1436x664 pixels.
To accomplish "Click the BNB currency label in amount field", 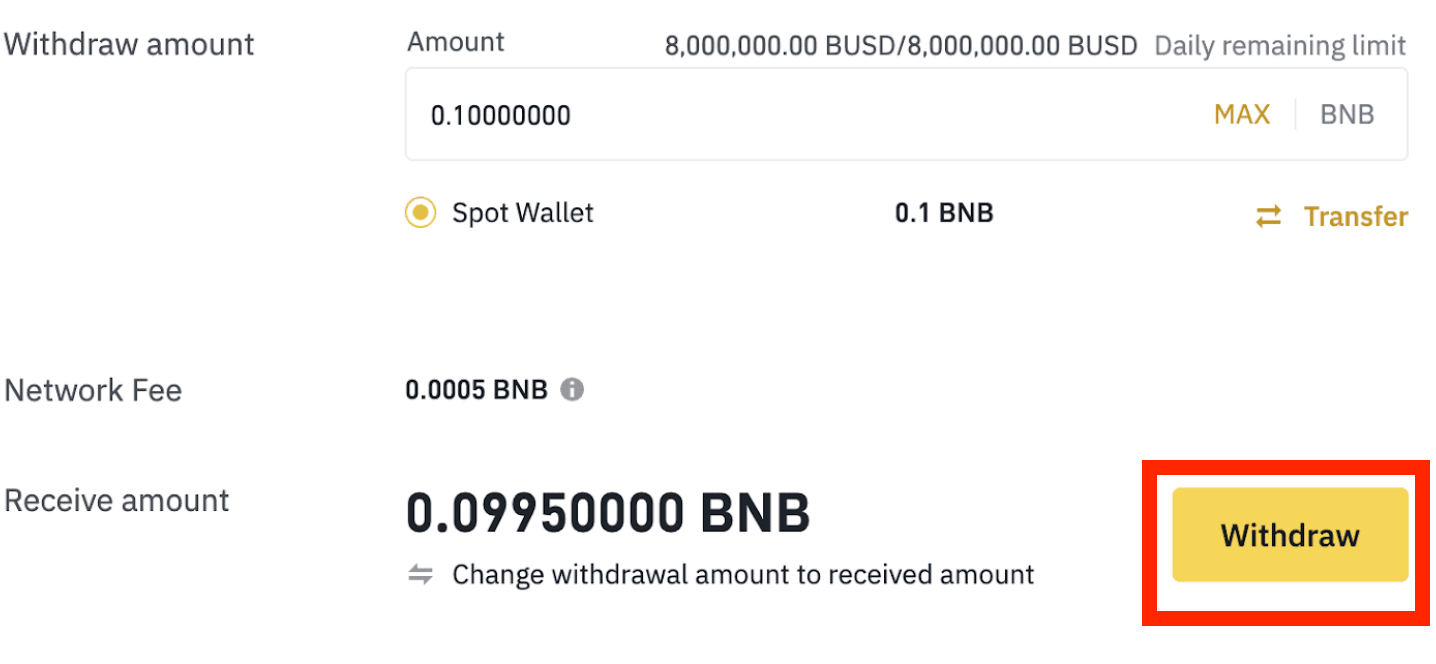I will click(x=1347, y=115).
